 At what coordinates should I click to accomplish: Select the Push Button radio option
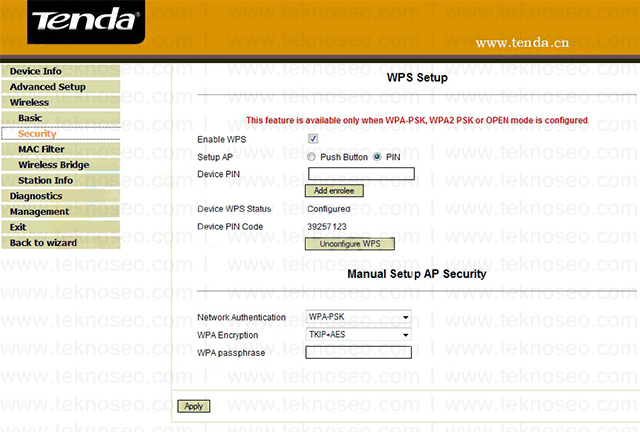(x=311, y=157)
